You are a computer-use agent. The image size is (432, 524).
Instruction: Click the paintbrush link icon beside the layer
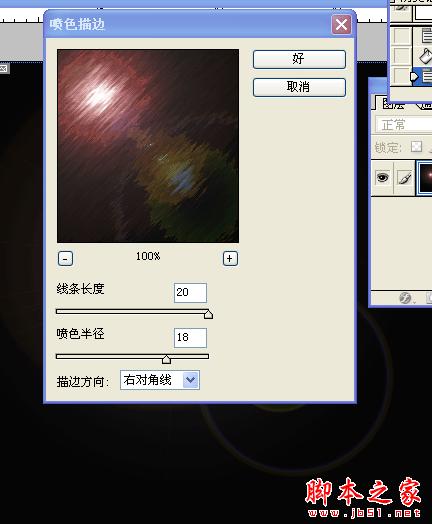404,177
